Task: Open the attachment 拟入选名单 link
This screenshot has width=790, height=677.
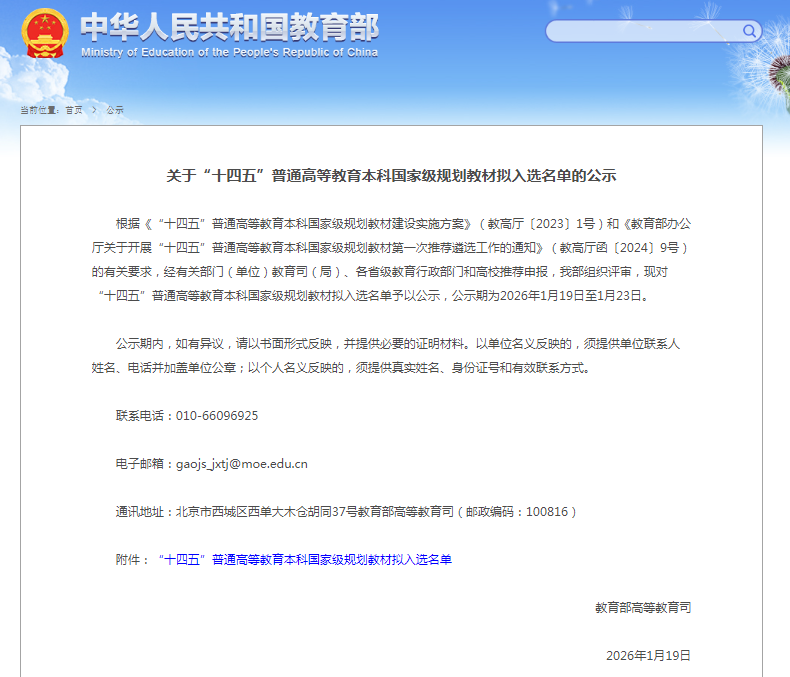Action: (305, 560)
